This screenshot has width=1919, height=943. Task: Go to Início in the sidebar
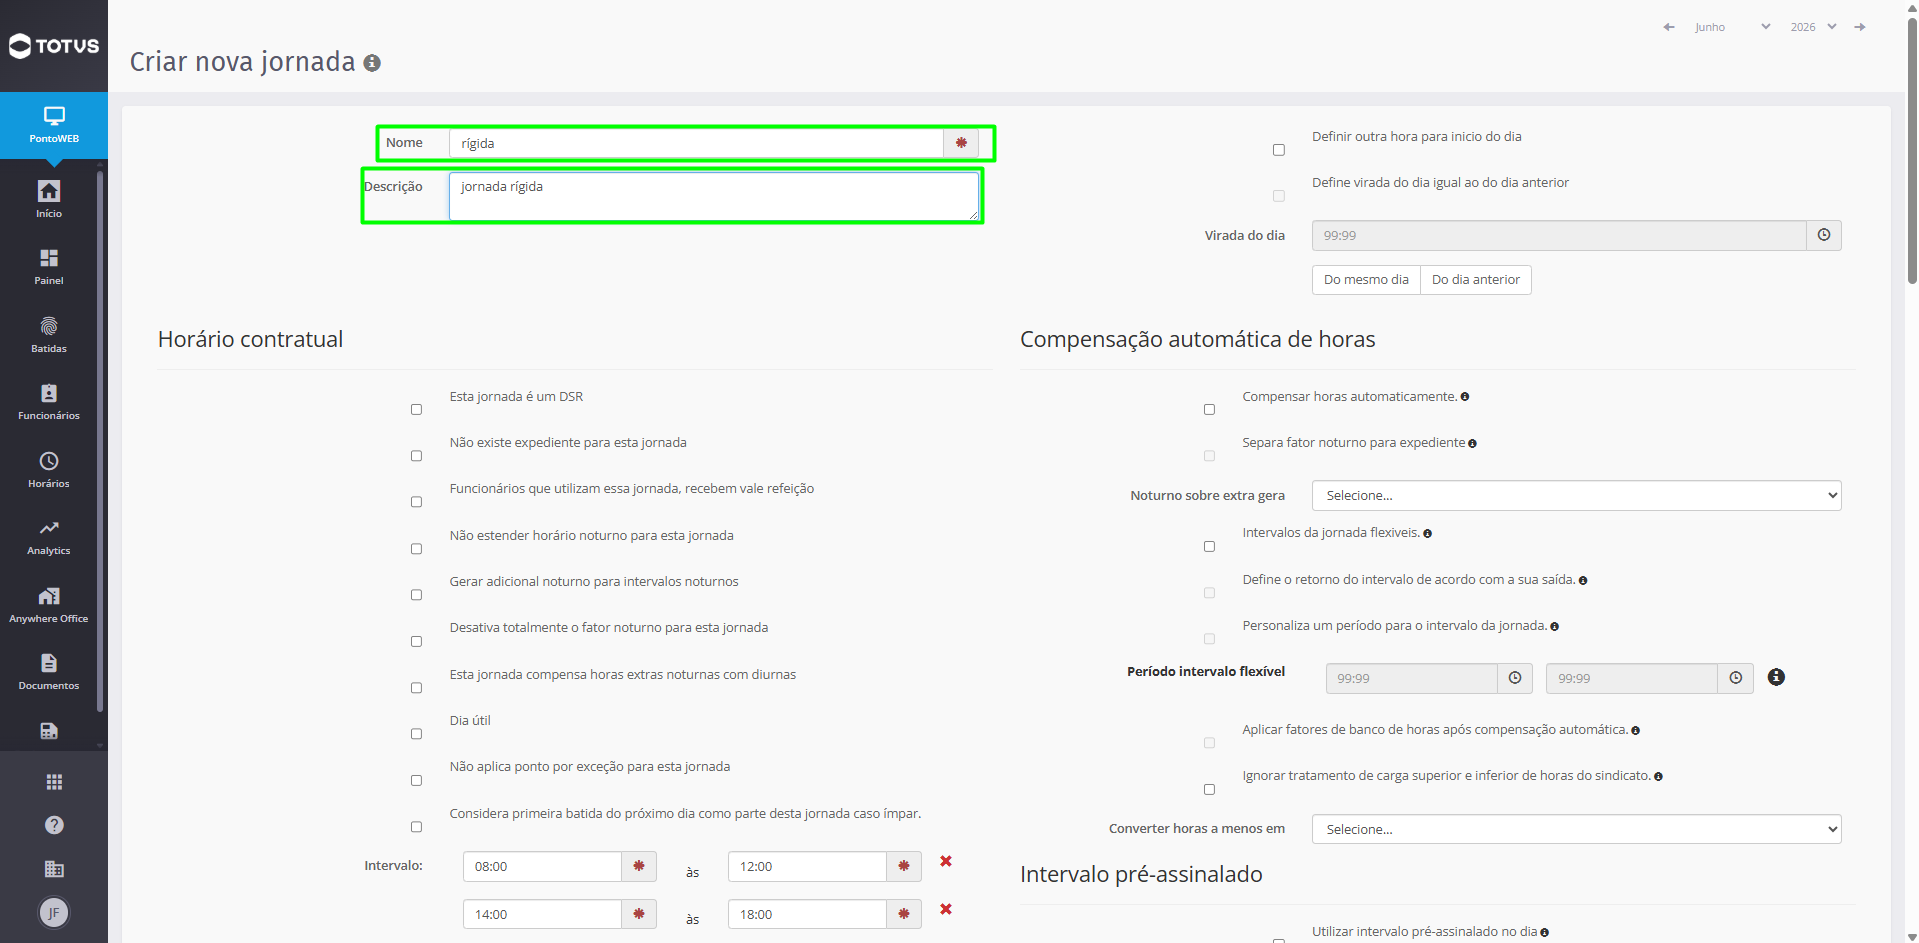49,199
